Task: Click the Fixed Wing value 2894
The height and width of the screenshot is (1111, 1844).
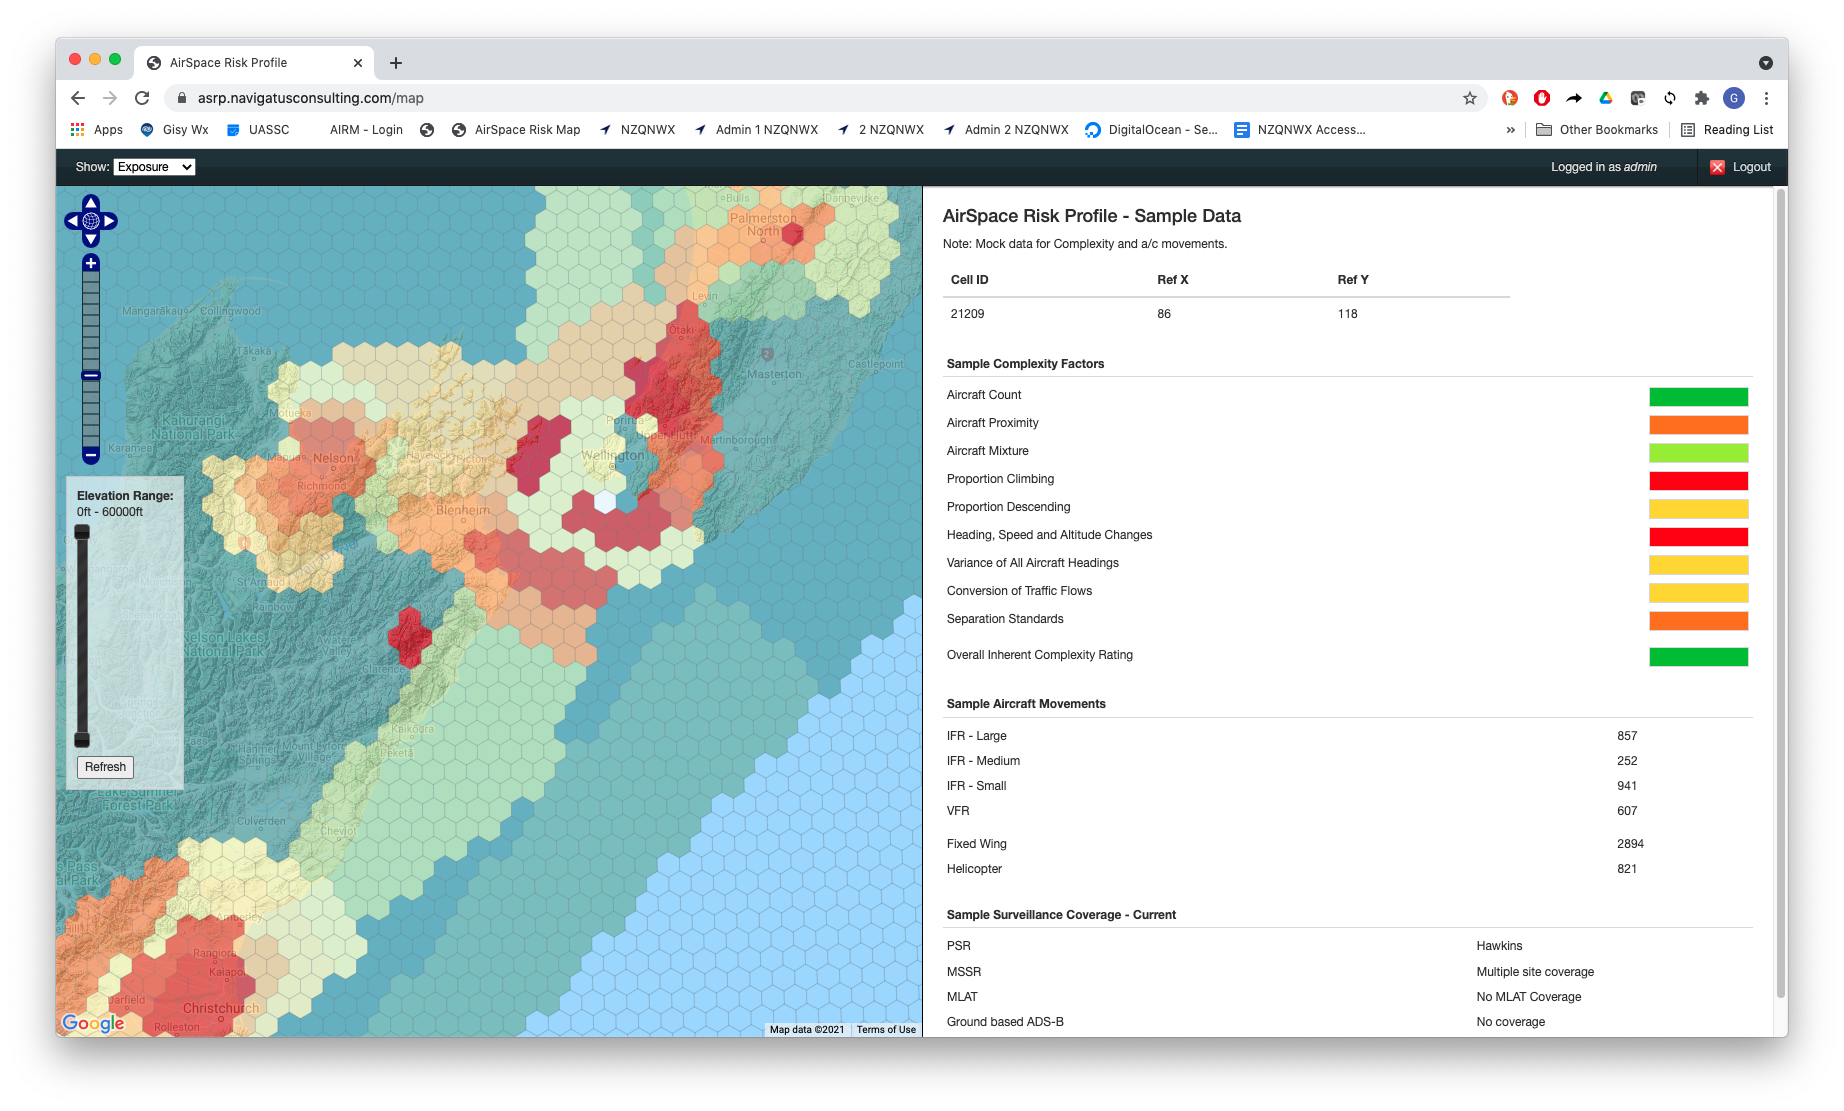Action: 1630,844
